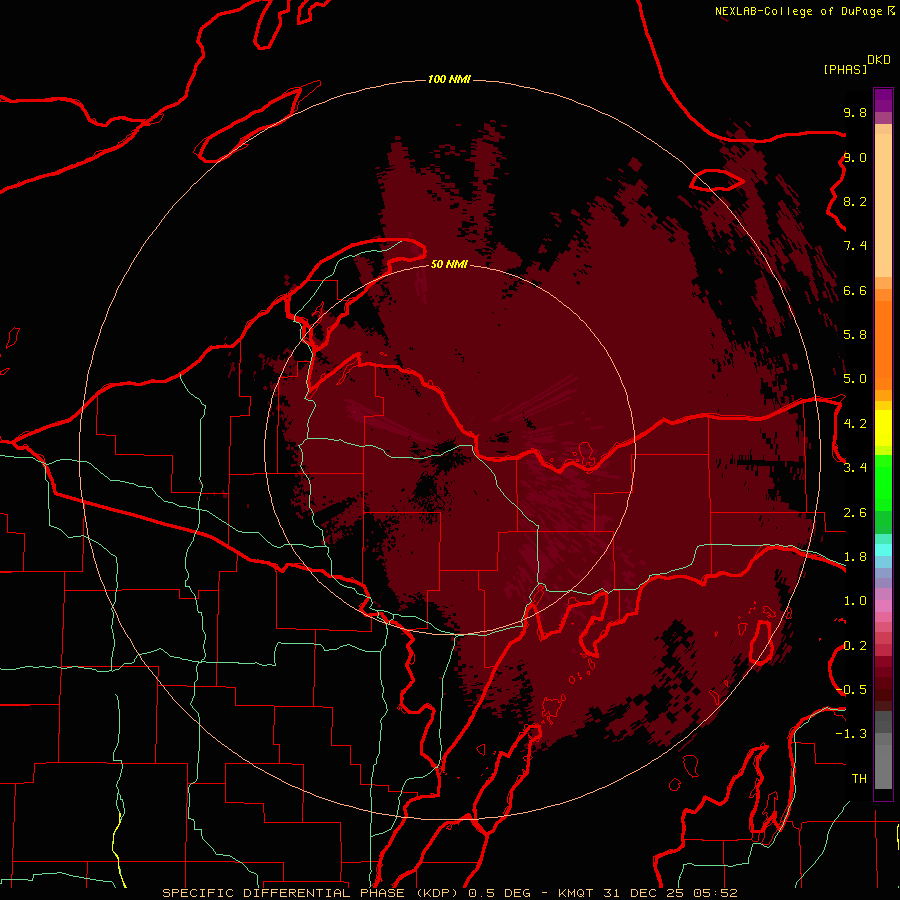Select the 5.8 legend value

[855, 335]
